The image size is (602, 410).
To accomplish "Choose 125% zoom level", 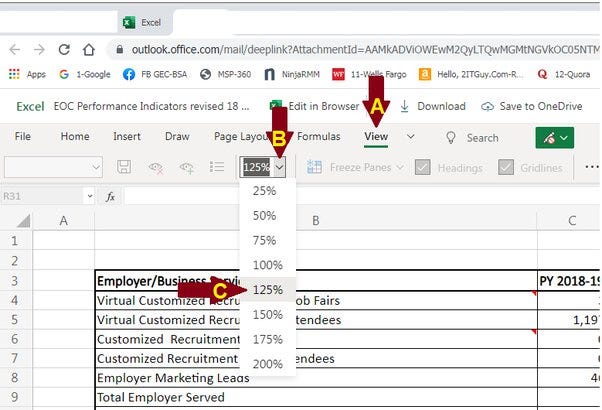I will tap(268, 290).
